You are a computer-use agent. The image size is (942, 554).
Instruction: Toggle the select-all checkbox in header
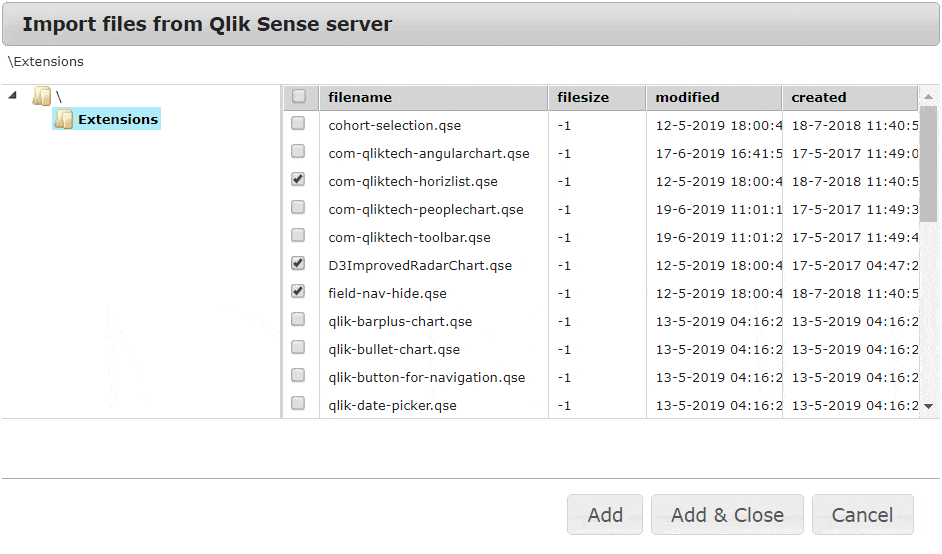pos(298,97)
